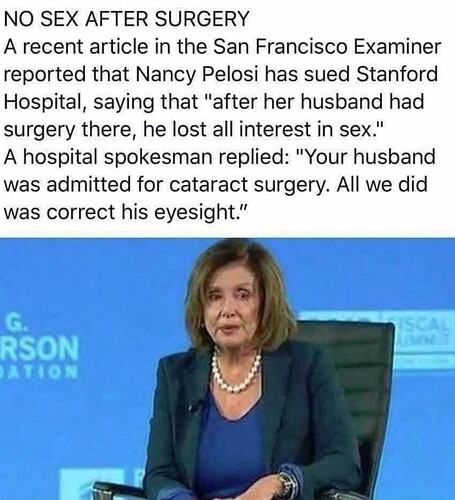Image resolution: width=455 pixels, height=500 pixels.
Task: Click the words "San Francisco Examiner"
Action: point(327,46)
